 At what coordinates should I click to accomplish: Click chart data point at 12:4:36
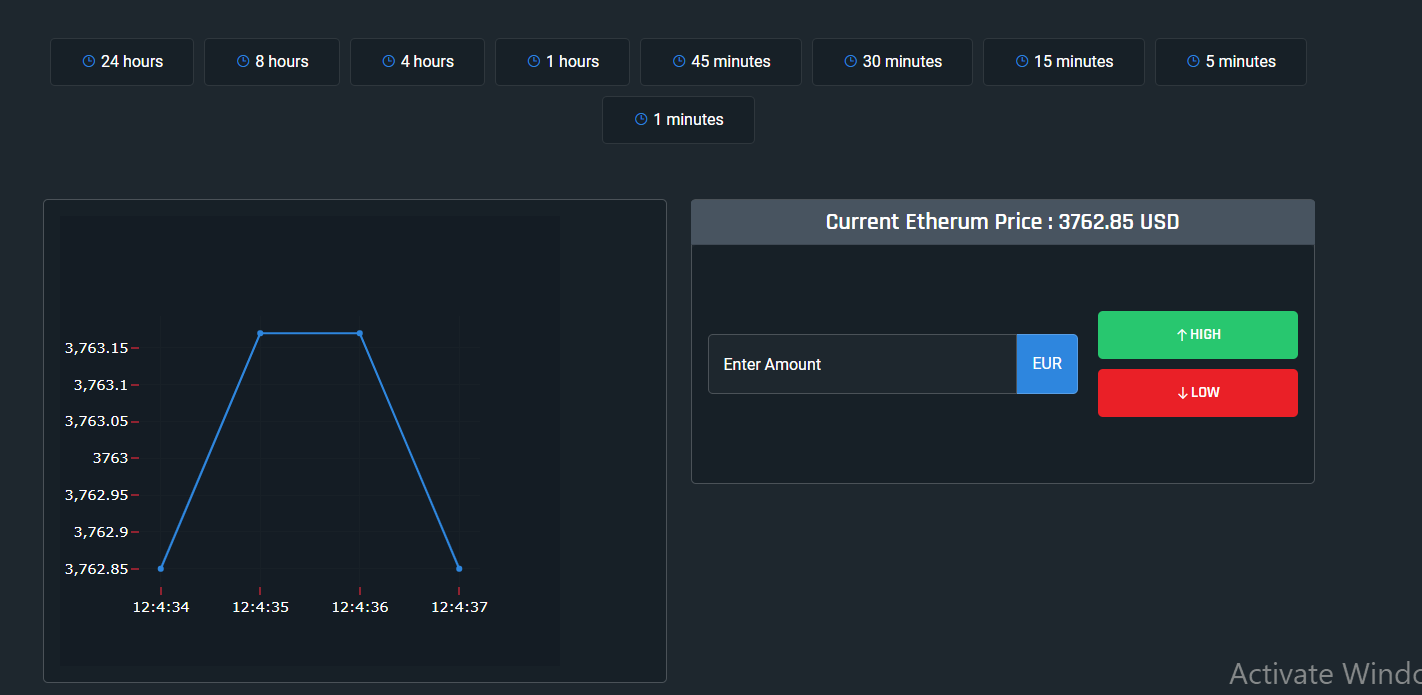click(360, 333)
